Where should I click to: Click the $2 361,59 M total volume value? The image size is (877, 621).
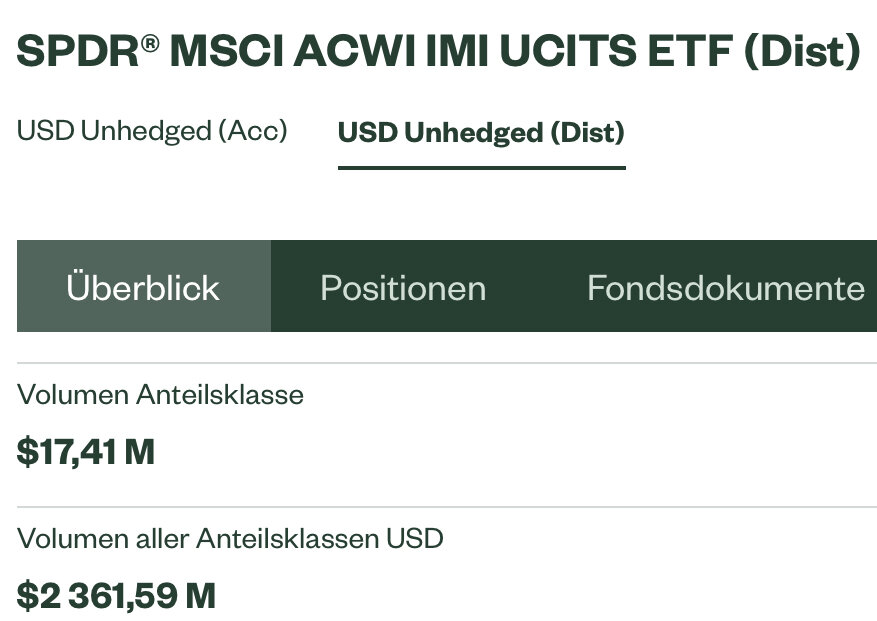(116, 596)
